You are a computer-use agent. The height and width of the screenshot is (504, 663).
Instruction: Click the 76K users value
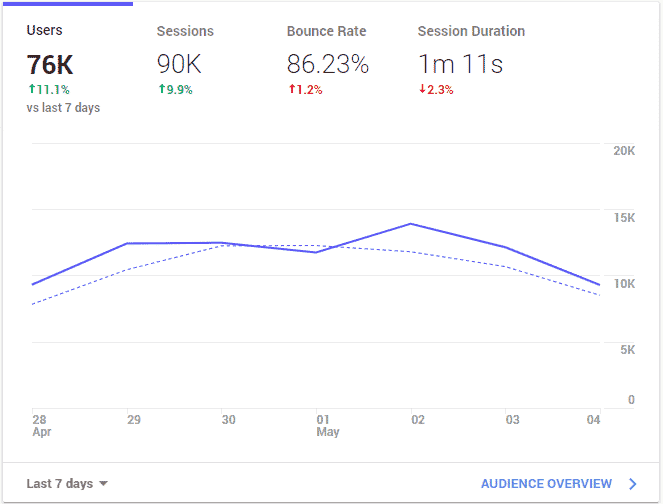(x=49, y=65)
